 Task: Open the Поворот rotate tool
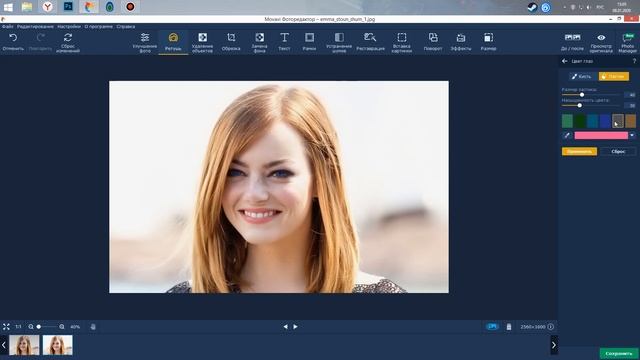[x=433, y=42]
